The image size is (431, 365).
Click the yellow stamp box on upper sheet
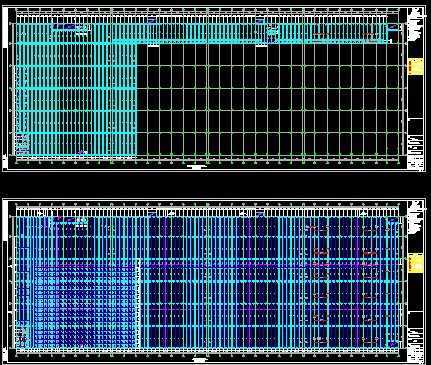[416, 66]
